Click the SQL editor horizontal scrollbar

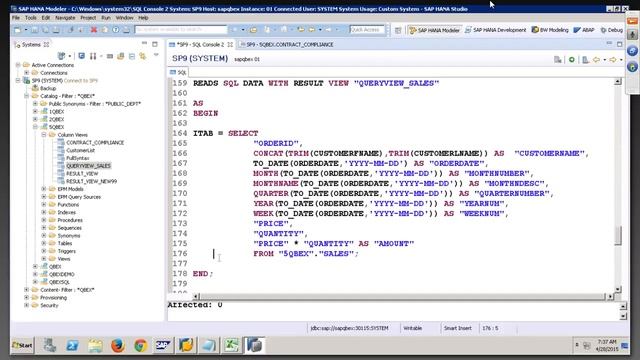tap(402, 296)
